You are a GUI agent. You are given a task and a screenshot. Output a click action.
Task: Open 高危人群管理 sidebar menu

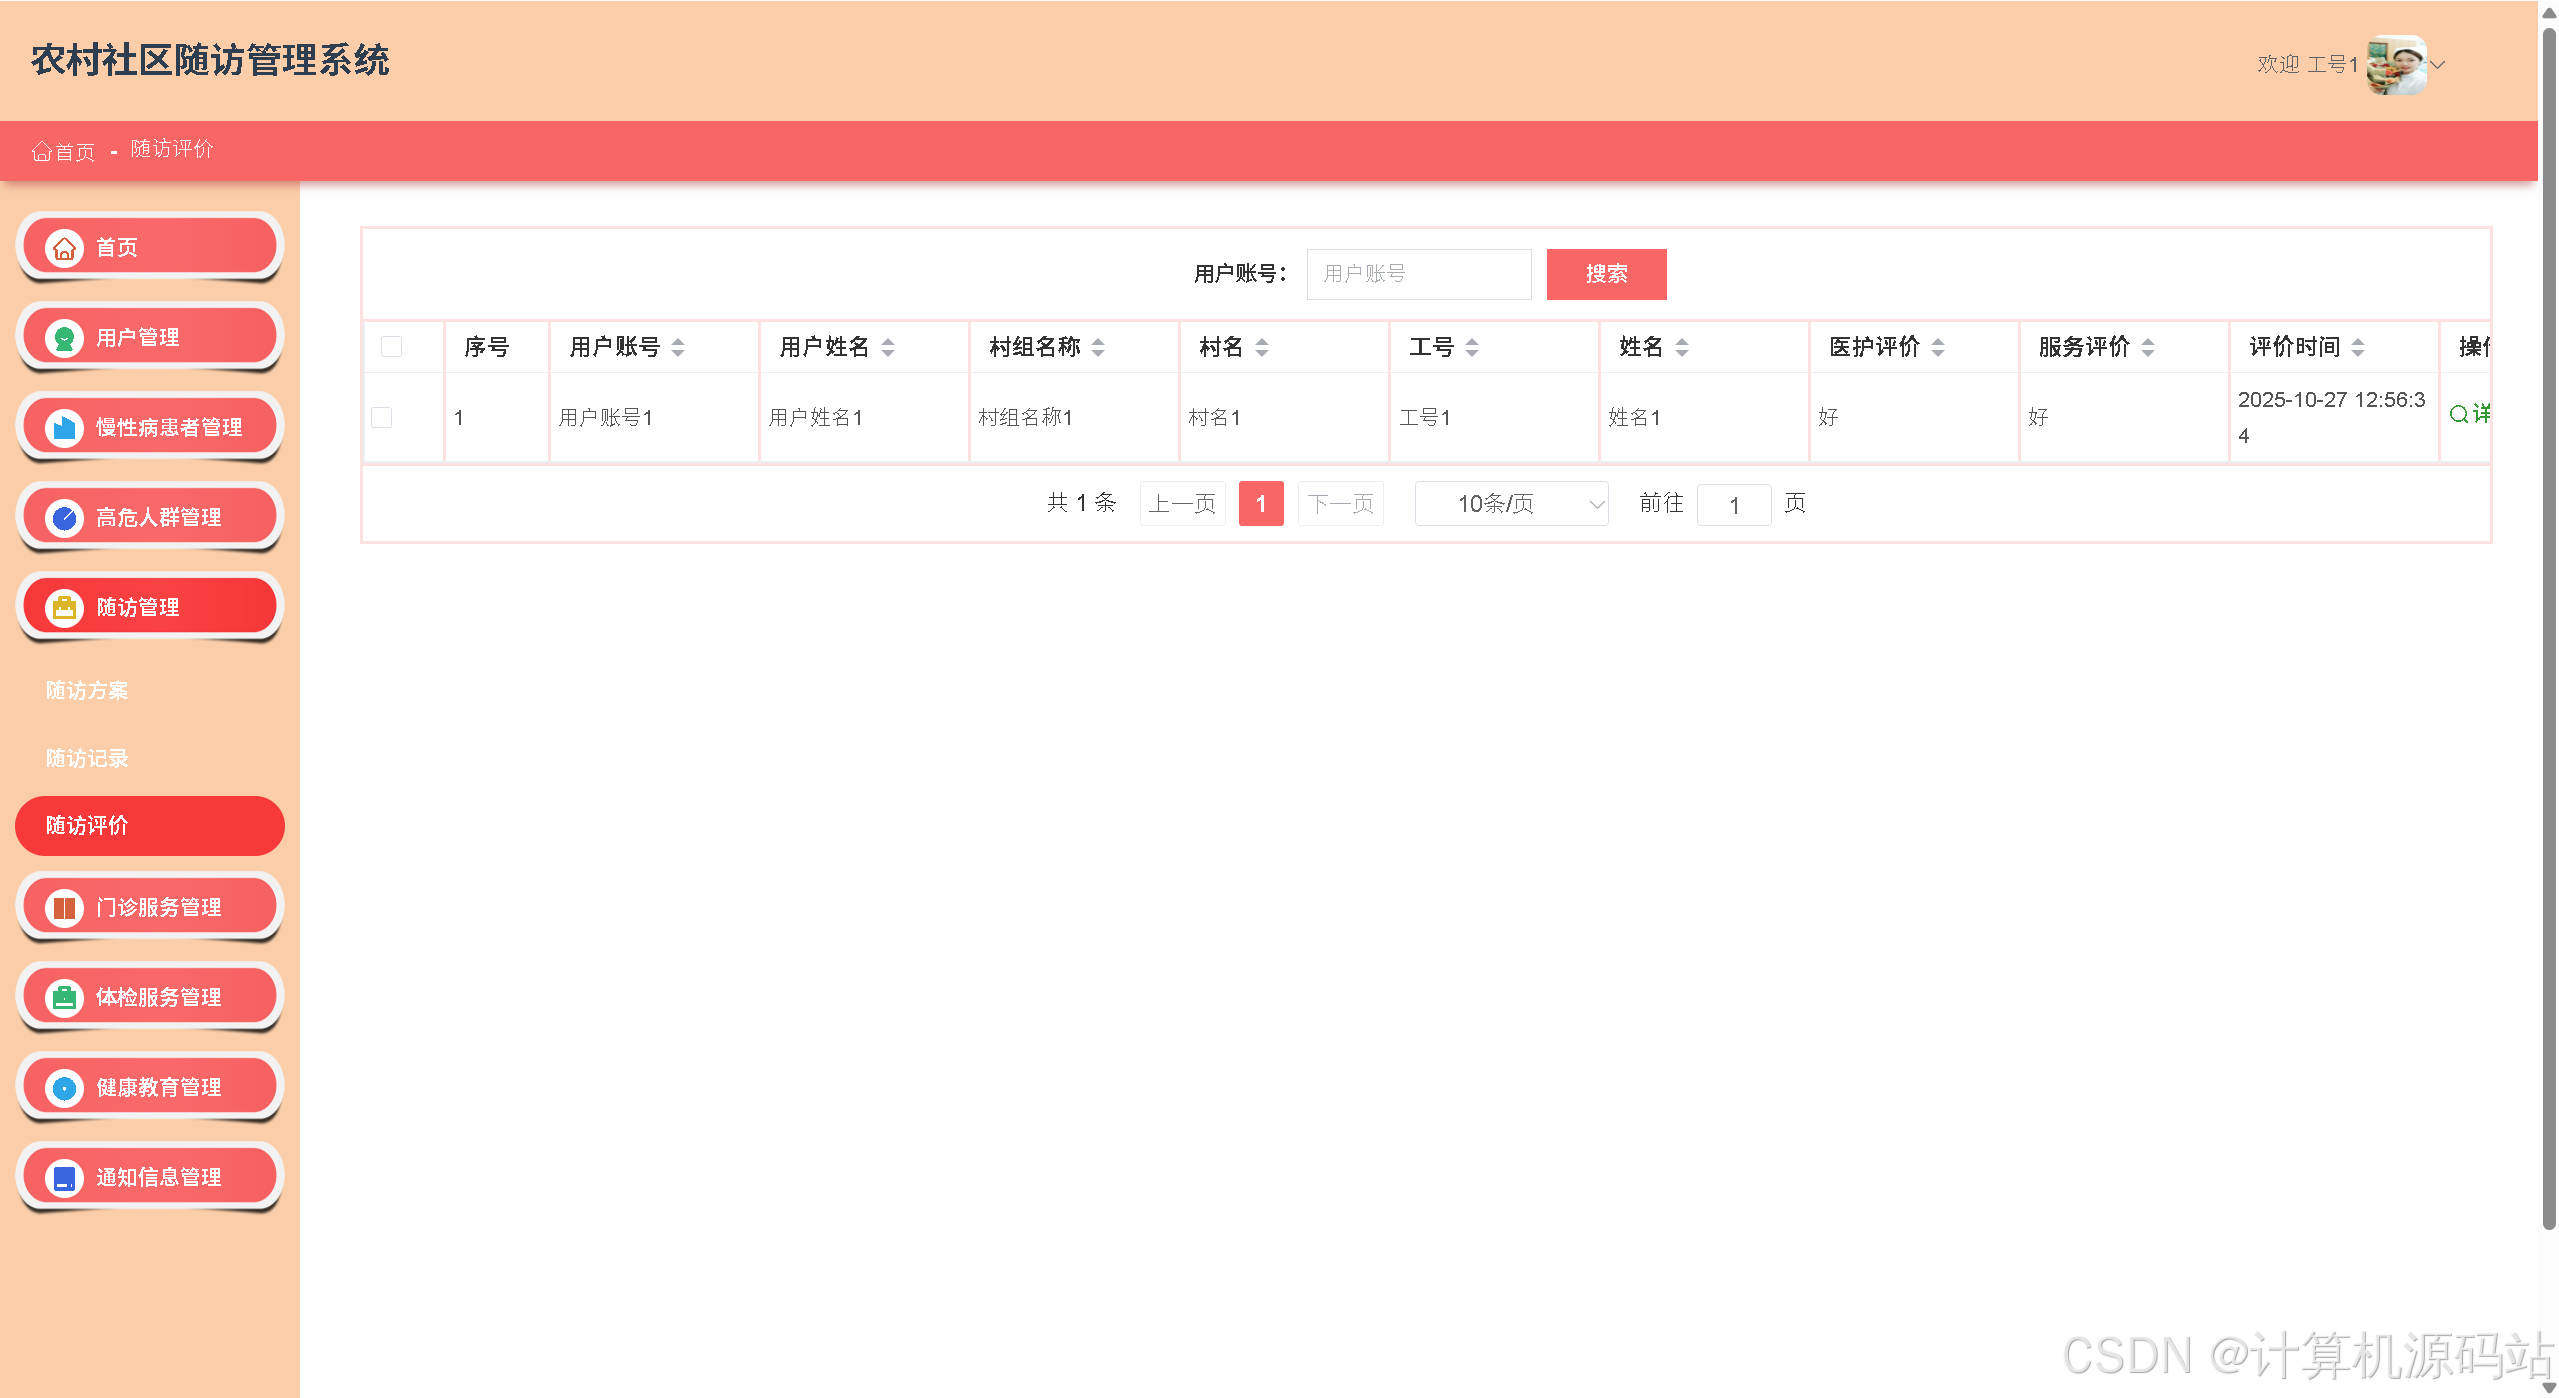tap(150, 517)
